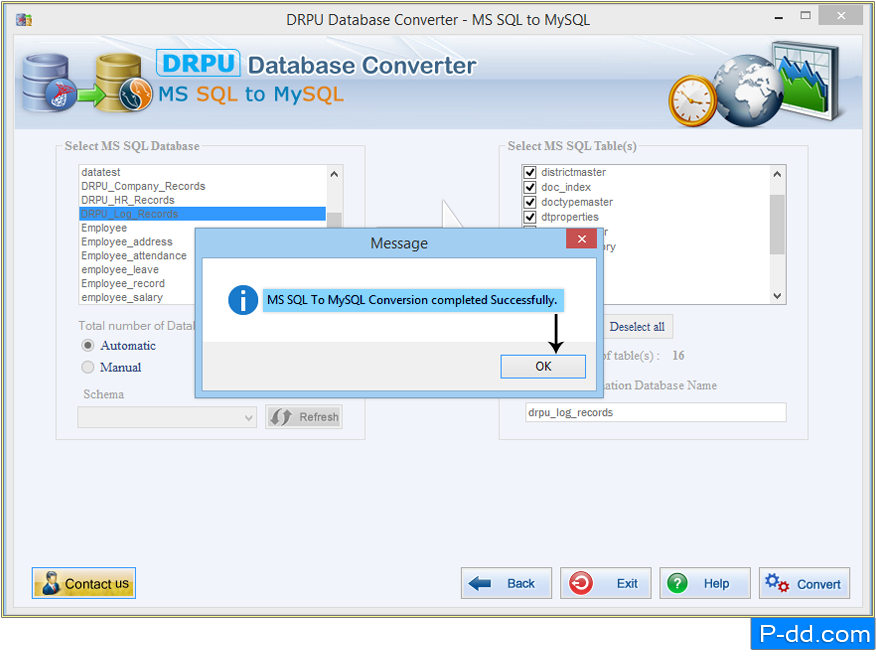Choose the Manual radio option
Screen dimensions: 876x658
tap(88, 367)
